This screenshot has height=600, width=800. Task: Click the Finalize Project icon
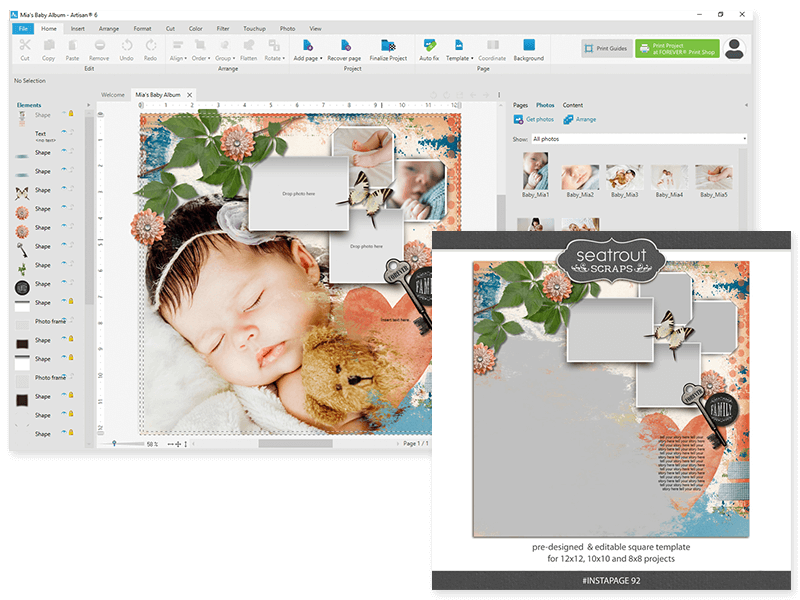(x=388, y=45)
